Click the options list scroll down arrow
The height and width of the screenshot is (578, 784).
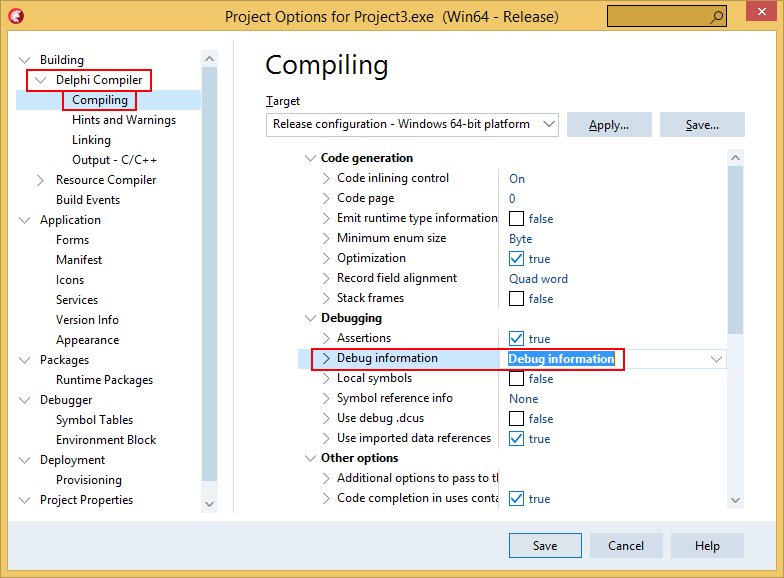click(x=735, y=500)
